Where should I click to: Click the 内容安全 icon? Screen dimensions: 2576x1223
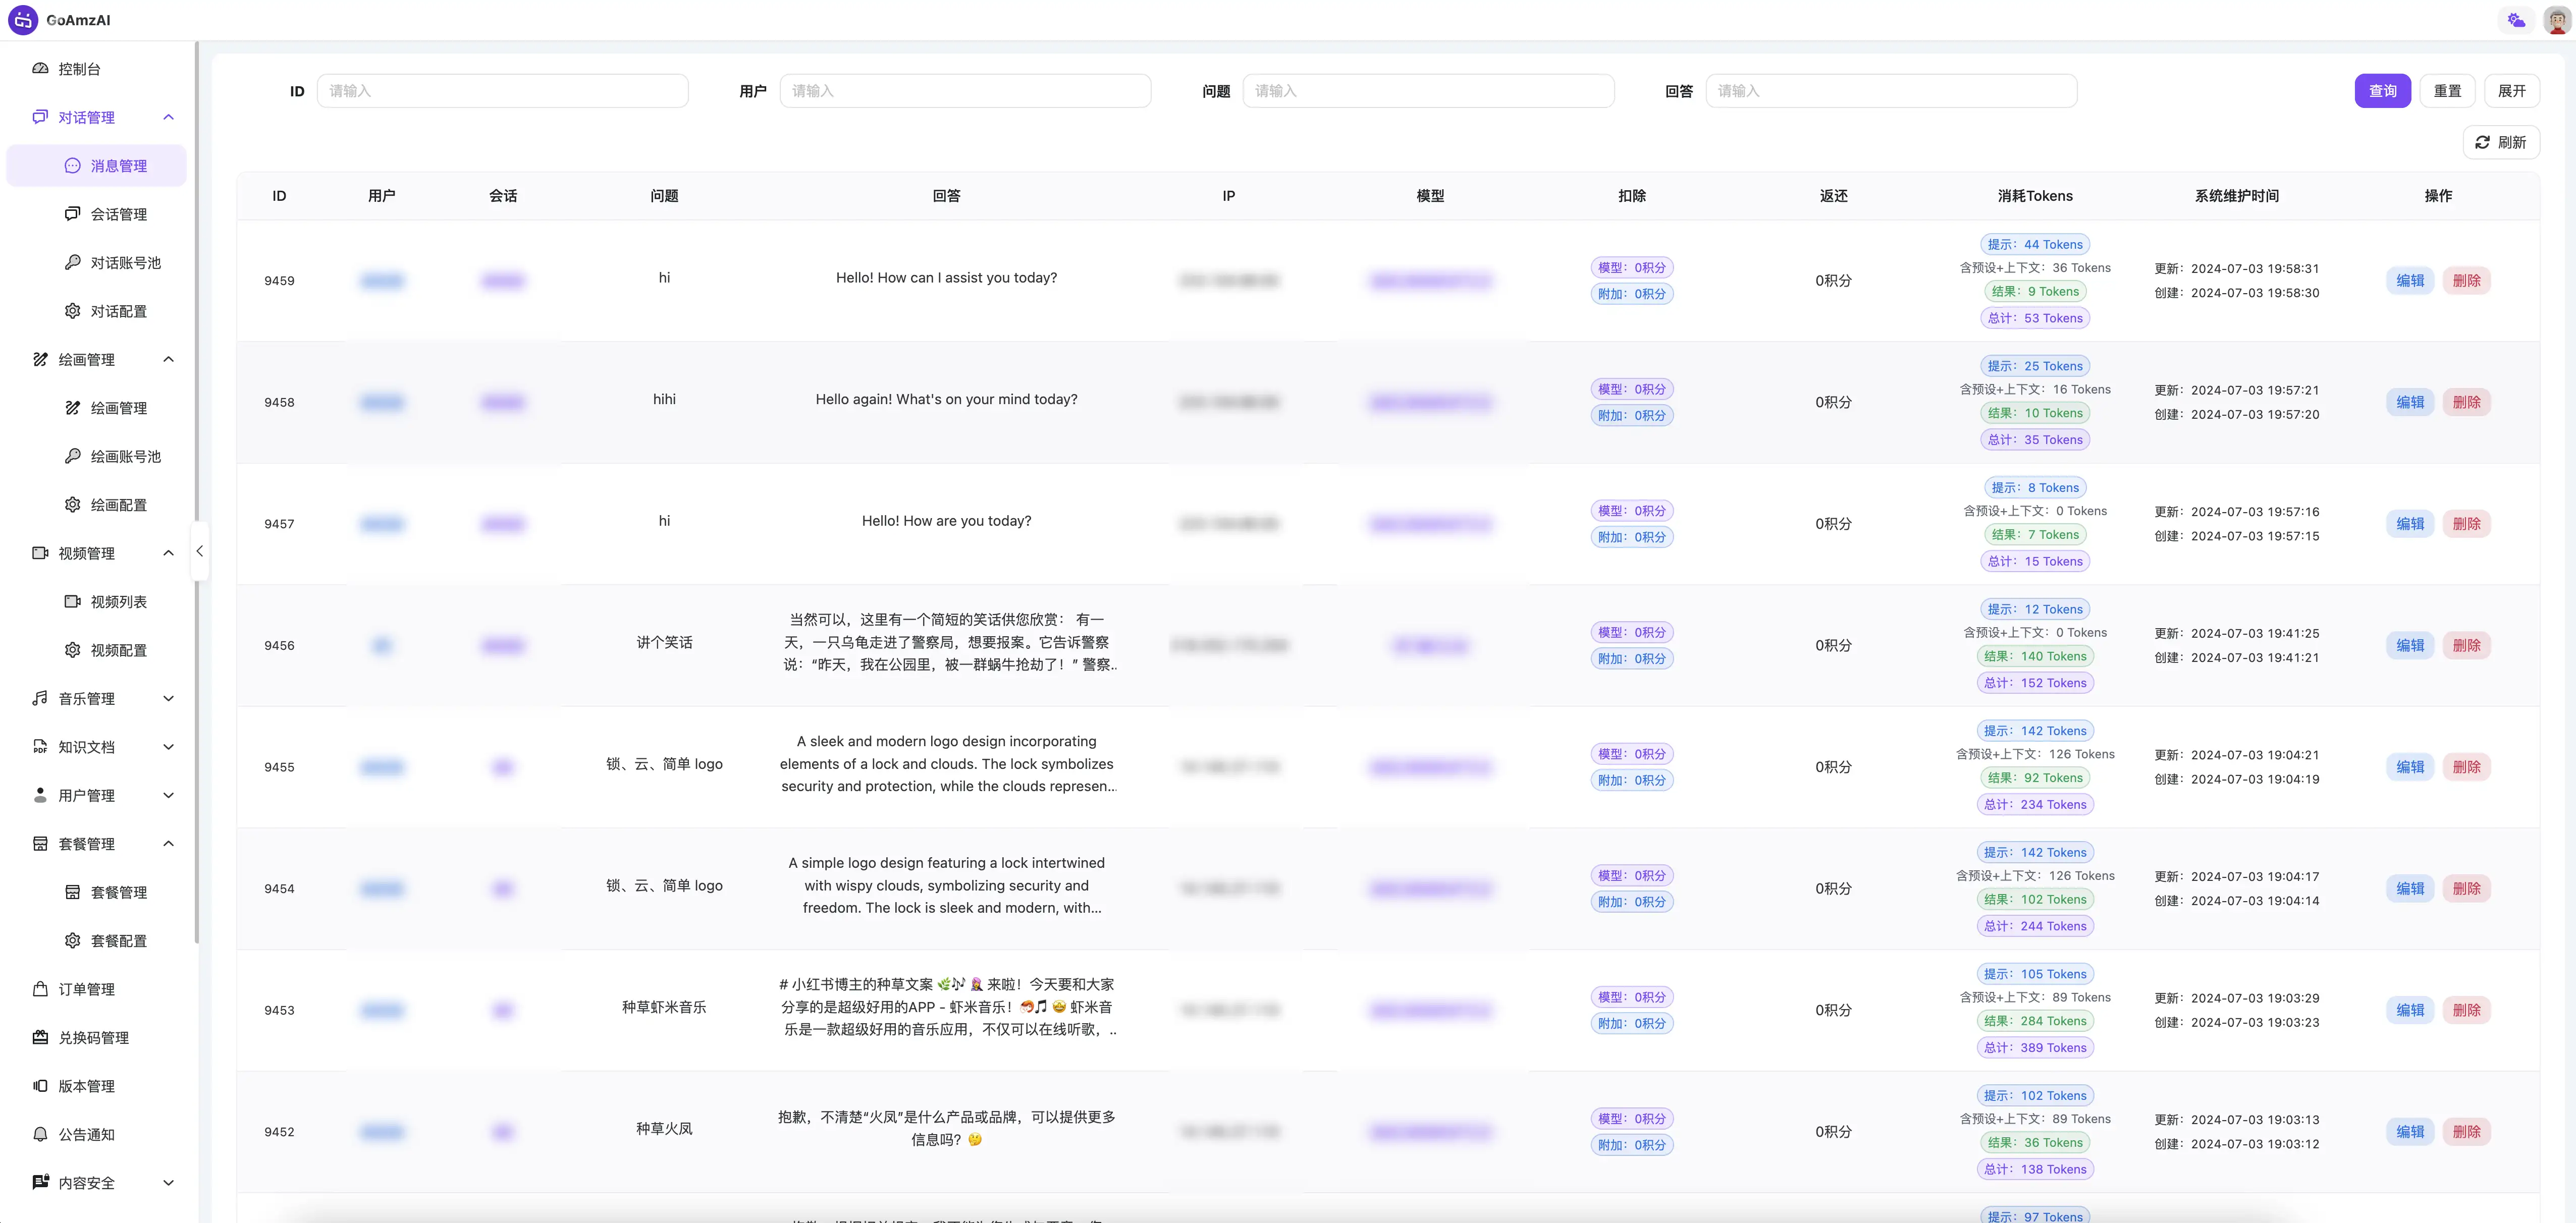(x=40, y=1183)
